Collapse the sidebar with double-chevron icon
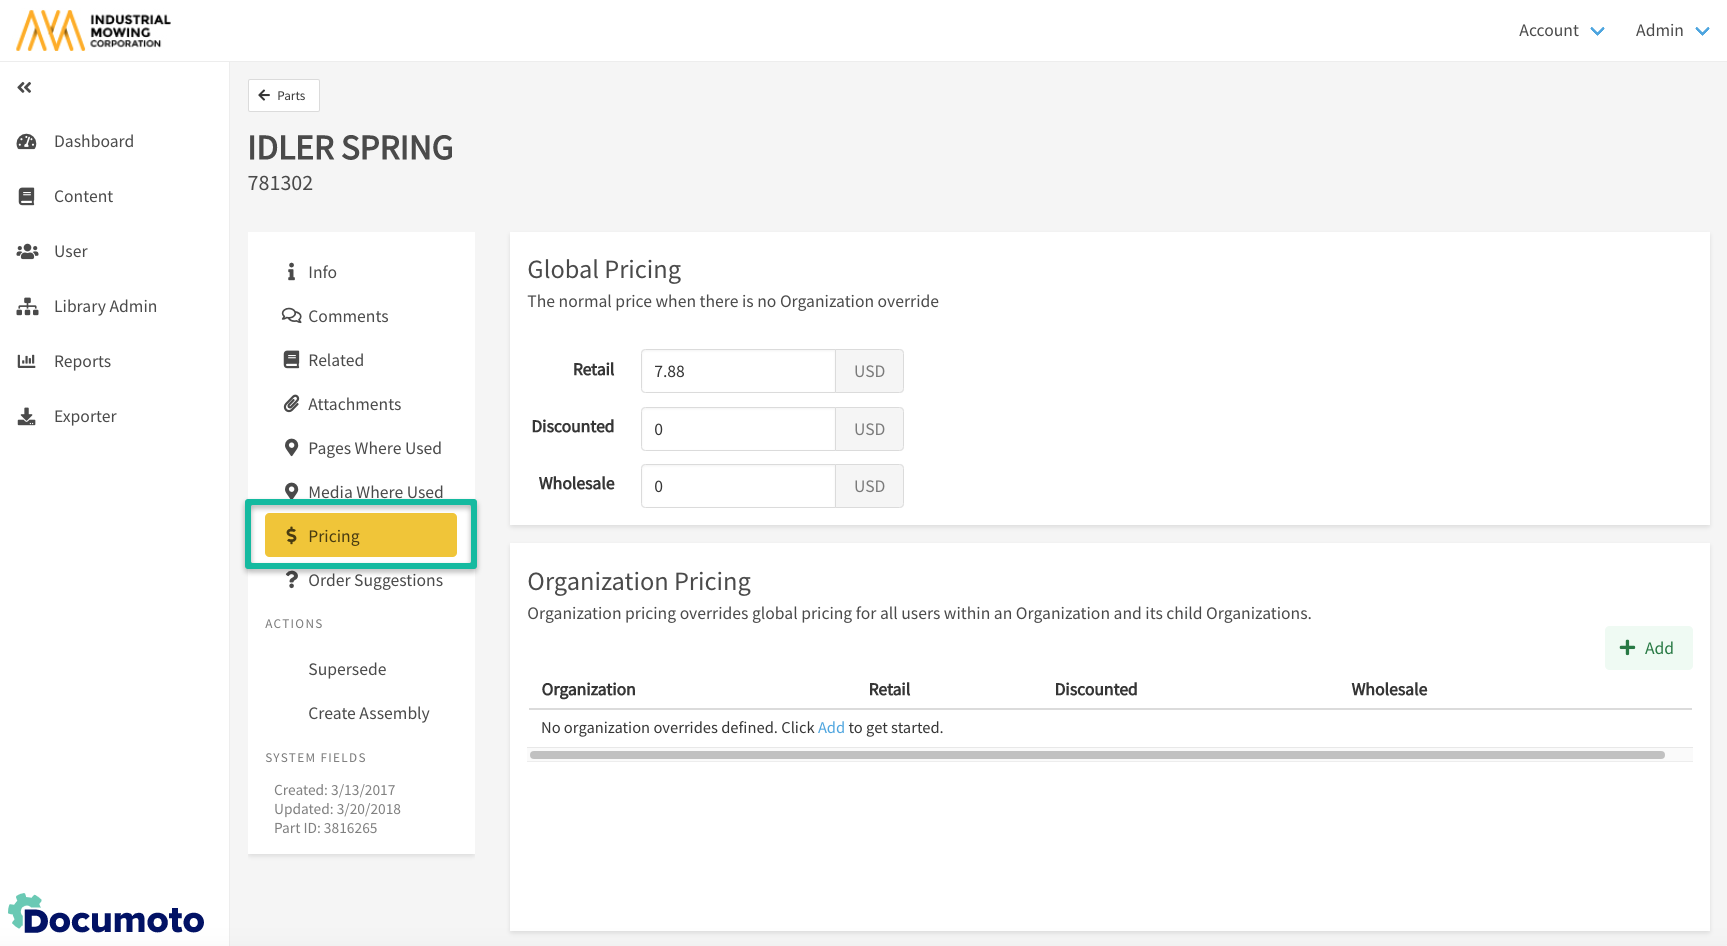Image resolution: width=1727 pixels, height=946 pixels. pyautogui.click(x=25, y=88)
